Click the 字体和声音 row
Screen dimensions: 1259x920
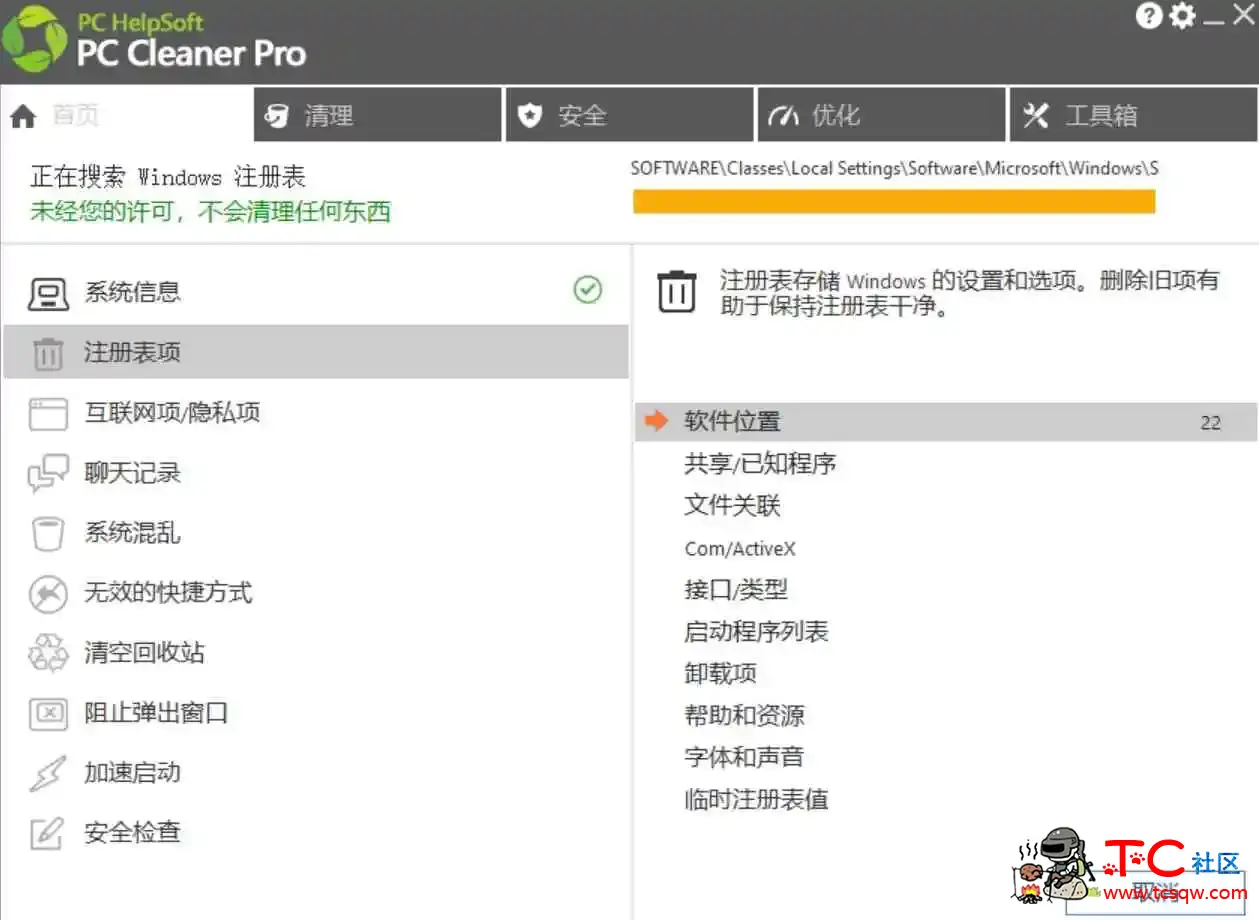tap(946, 758)
